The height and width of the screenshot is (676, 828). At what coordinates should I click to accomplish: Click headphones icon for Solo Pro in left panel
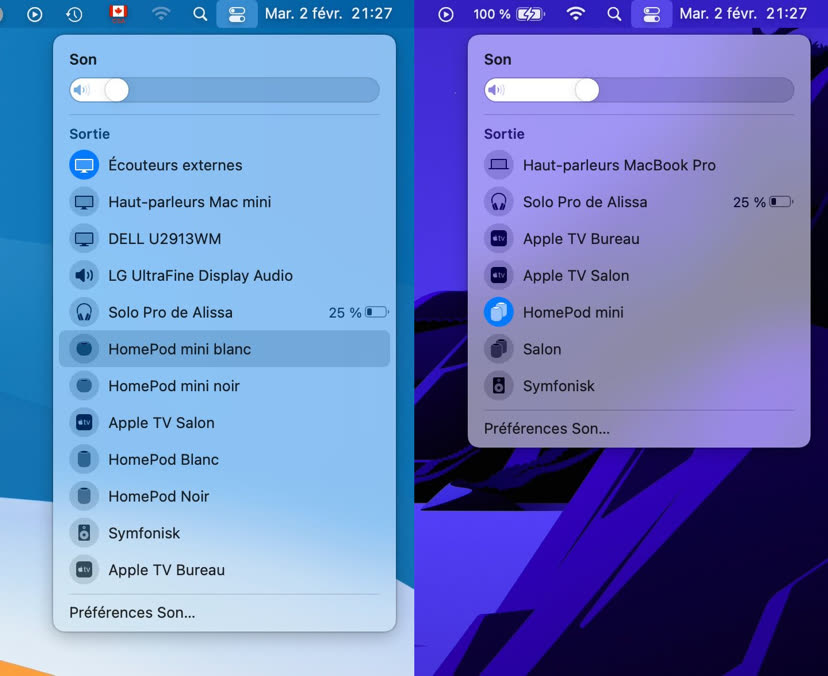pos(84,313)
